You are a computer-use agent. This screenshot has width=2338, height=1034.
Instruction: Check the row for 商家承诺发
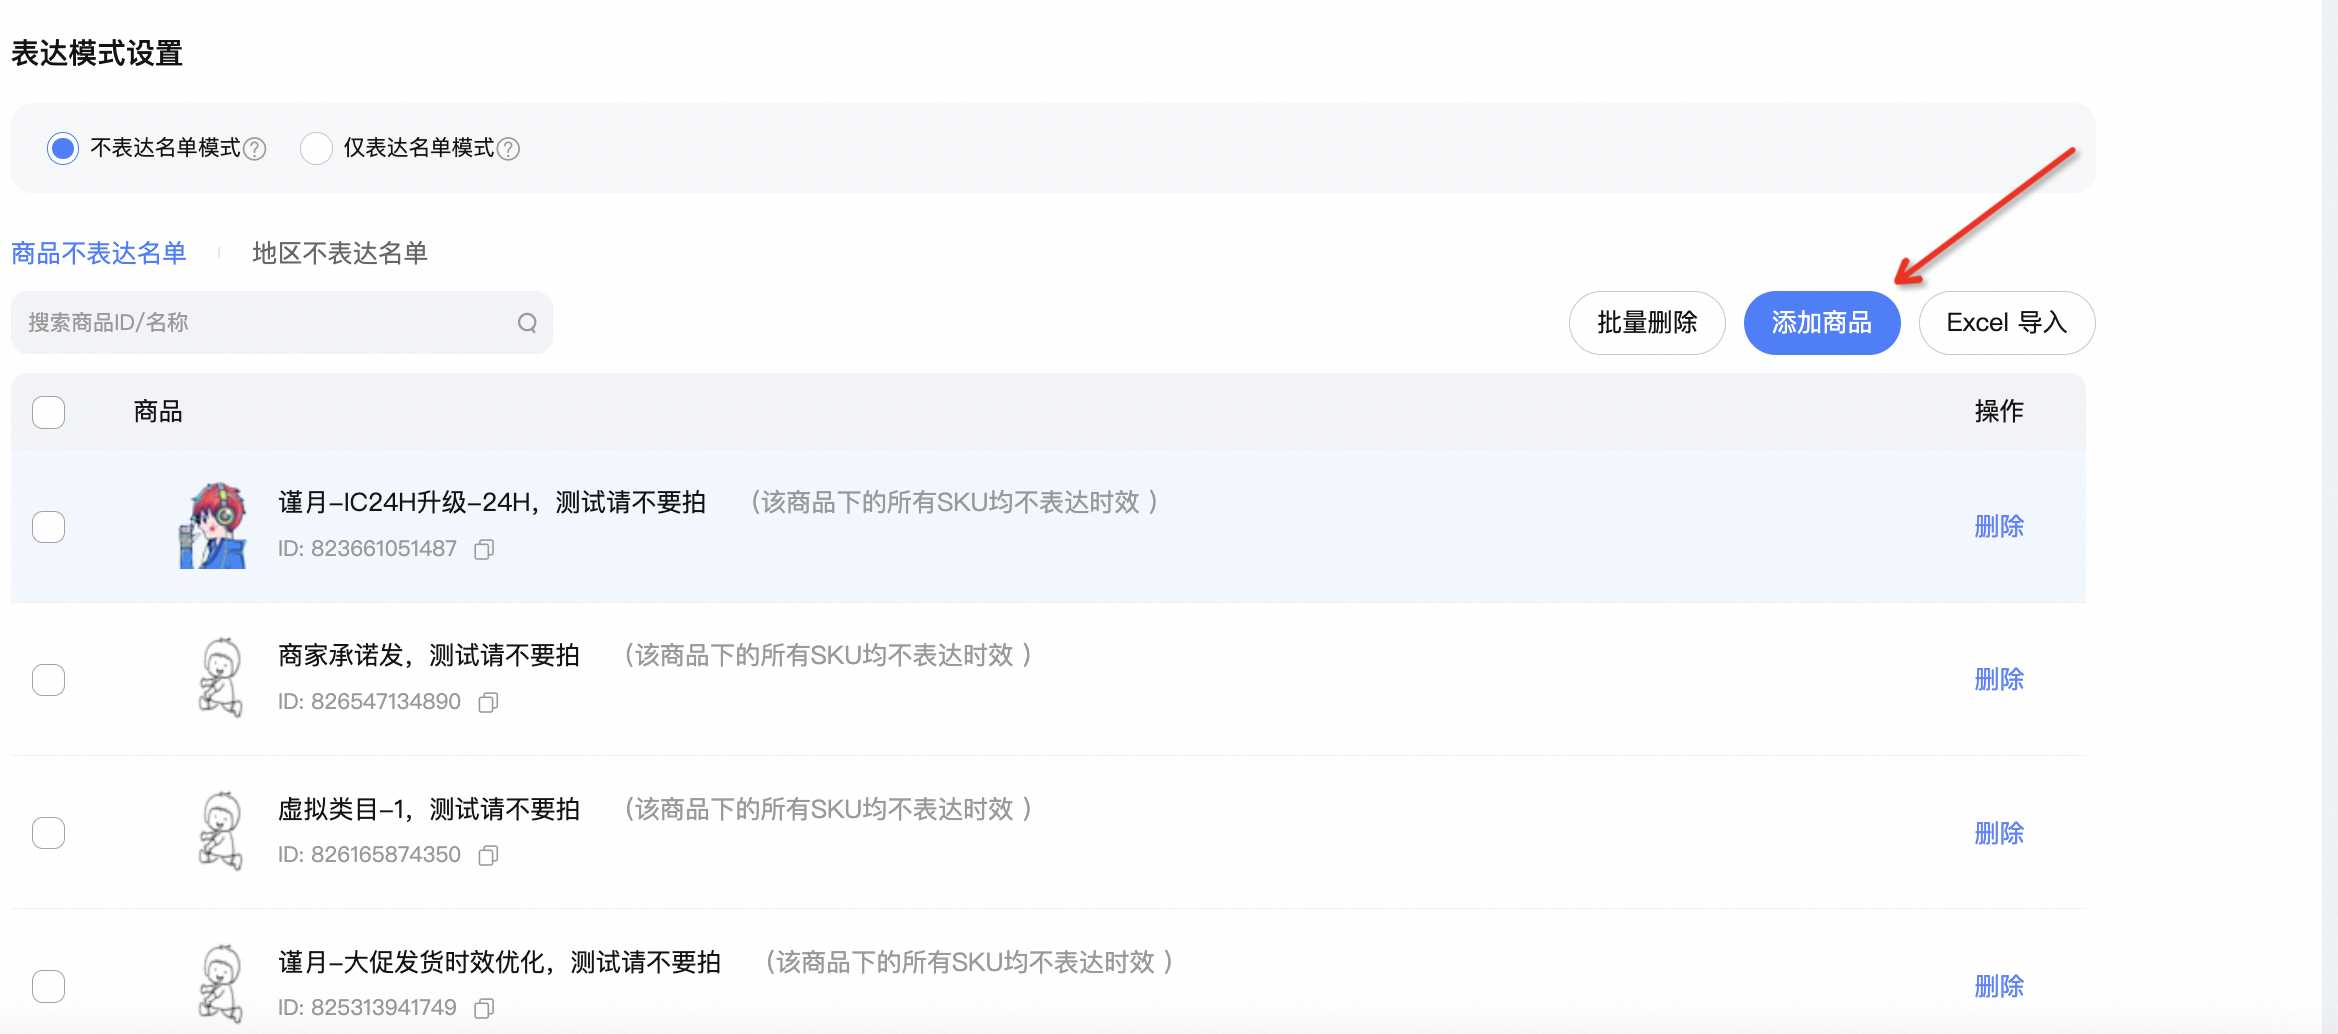48,680
